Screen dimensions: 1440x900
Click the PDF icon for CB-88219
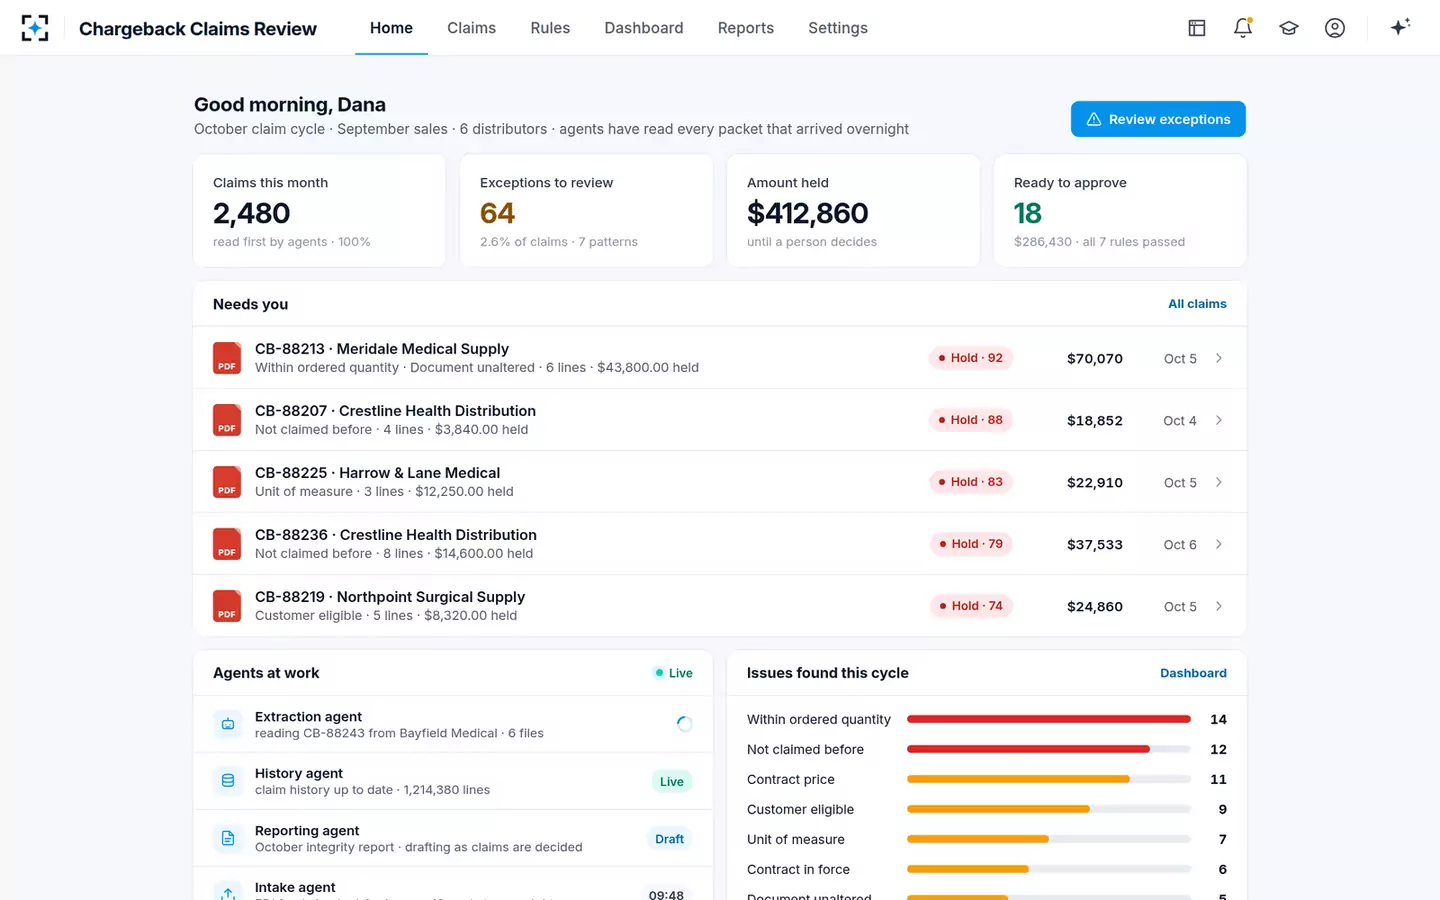tap(227, 606)
